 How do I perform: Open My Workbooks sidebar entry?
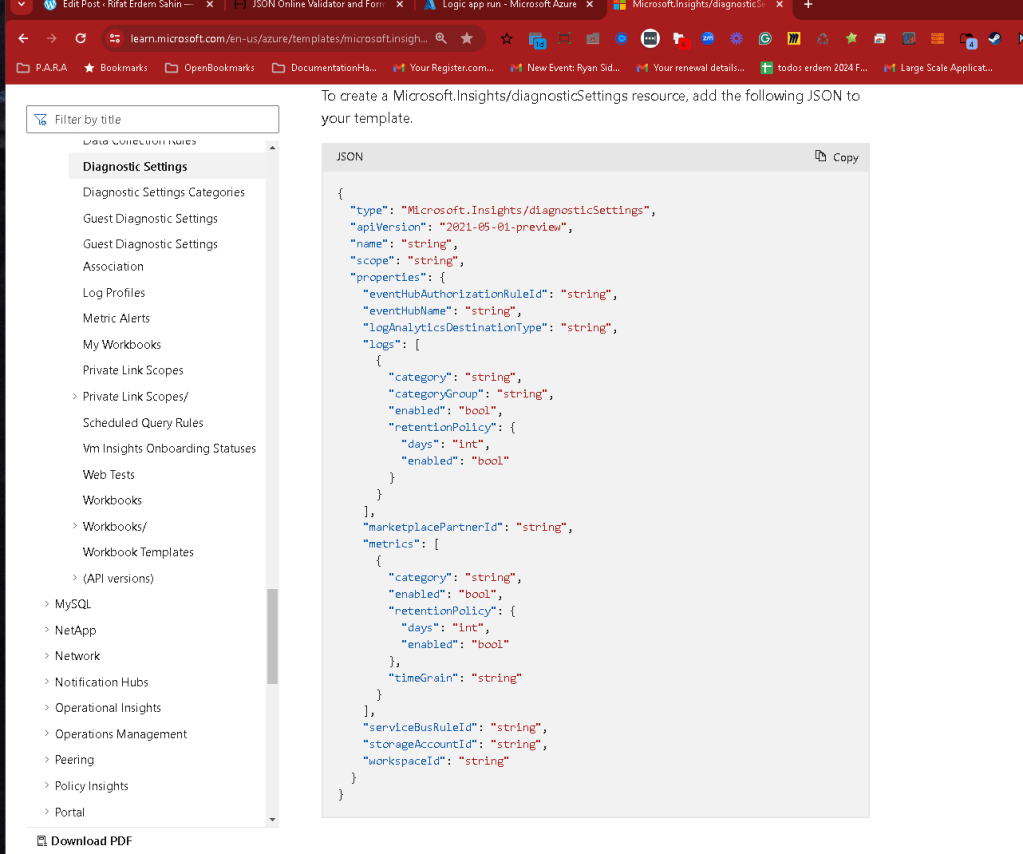[122, 344]
